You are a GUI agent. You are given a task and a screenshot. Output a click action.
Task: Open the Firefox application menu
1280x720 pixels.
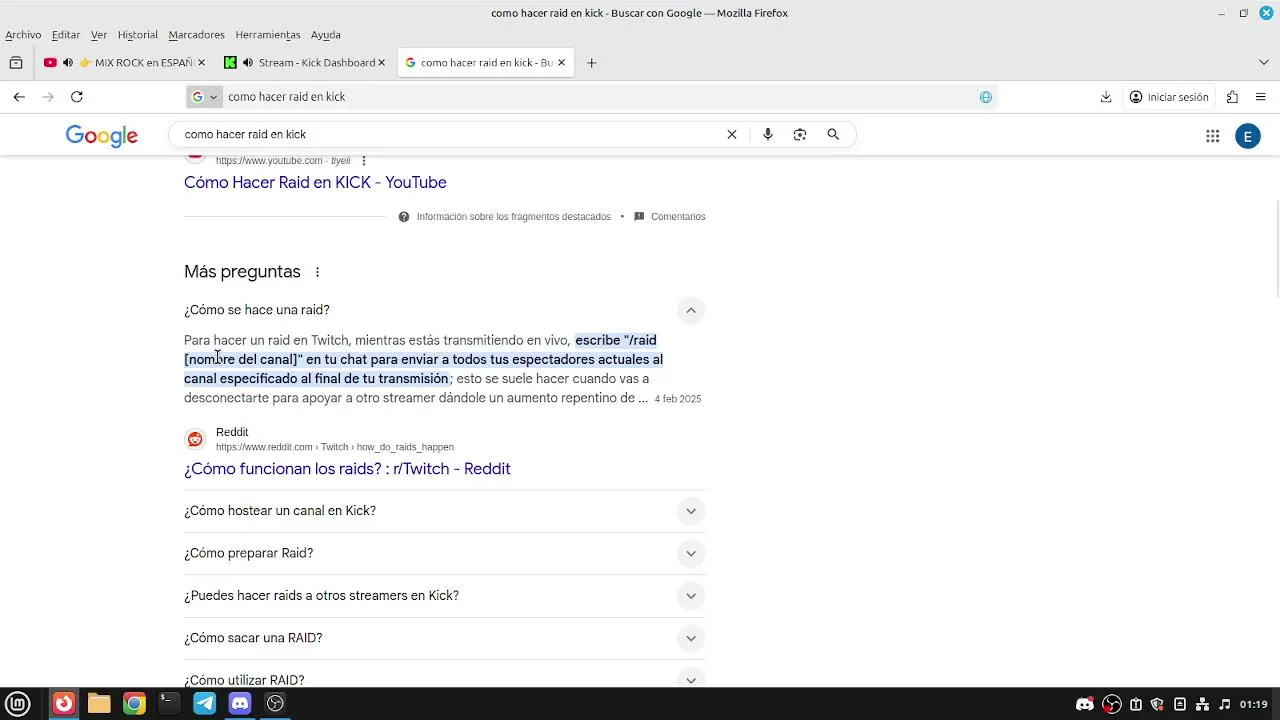1261,97
